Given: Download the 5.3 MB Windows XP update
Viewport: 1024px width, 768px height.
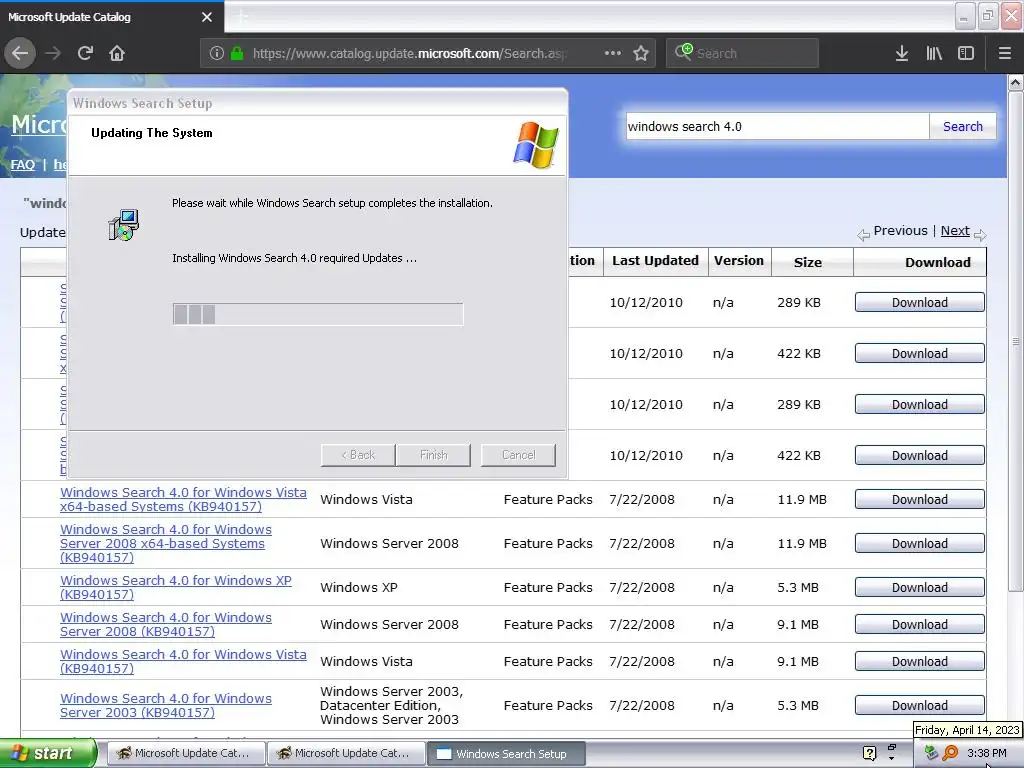Looking at the screenshot, I should (920, 587).
